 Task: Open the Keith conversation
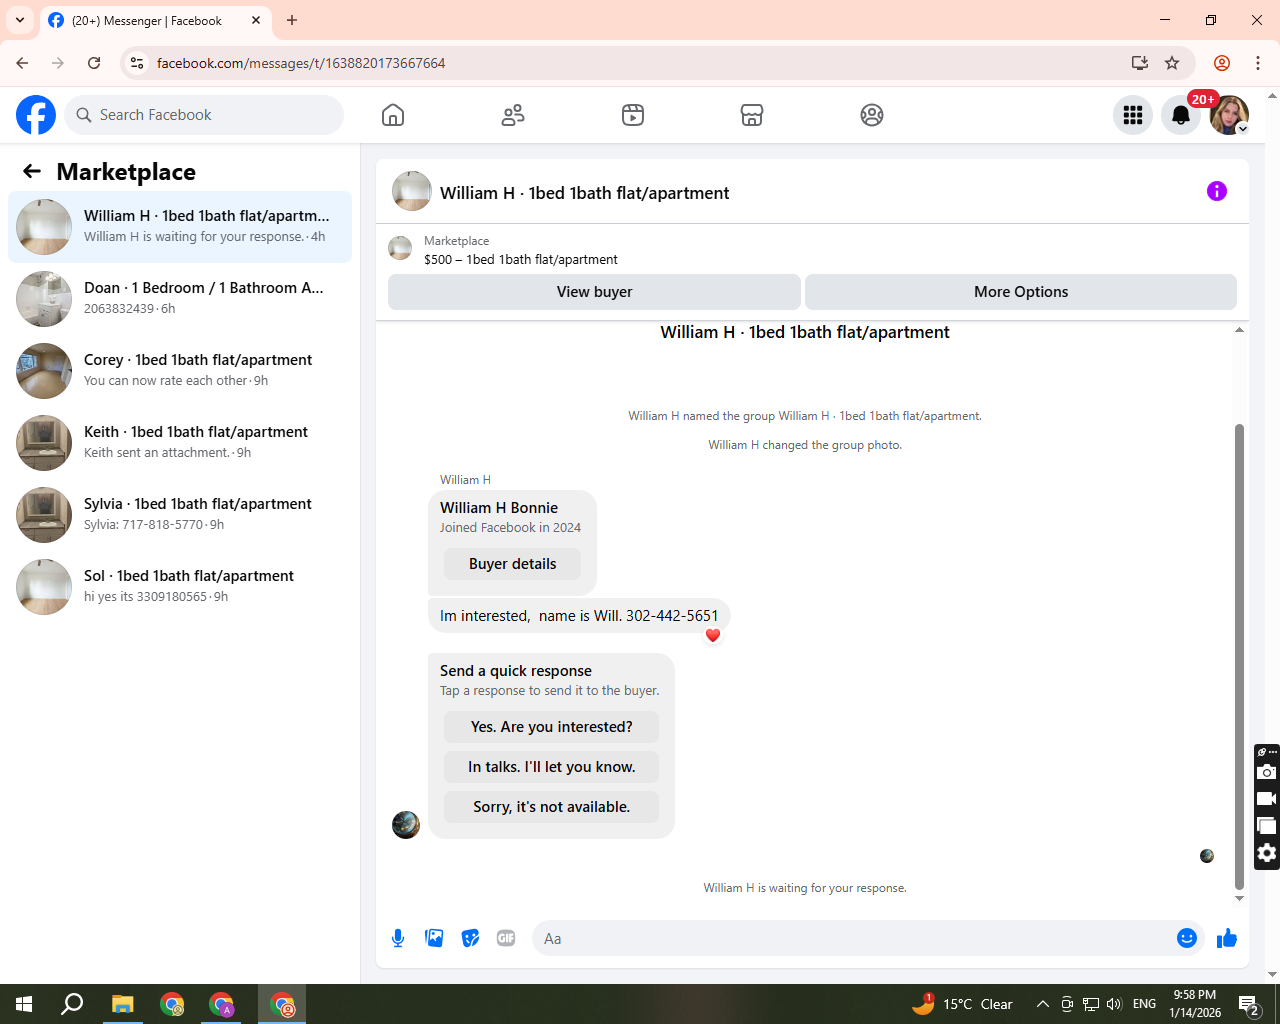[x=180, y=443]
